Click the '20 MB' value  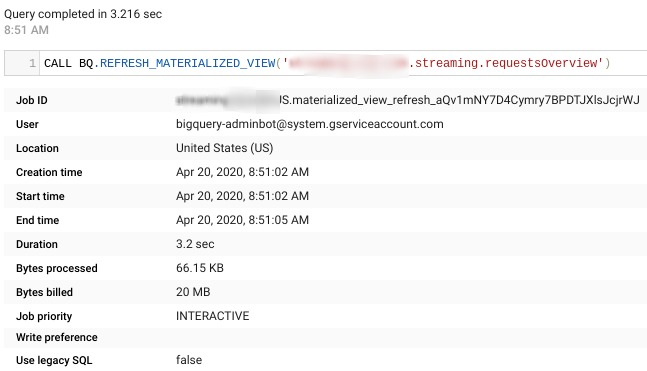point(193,292)
